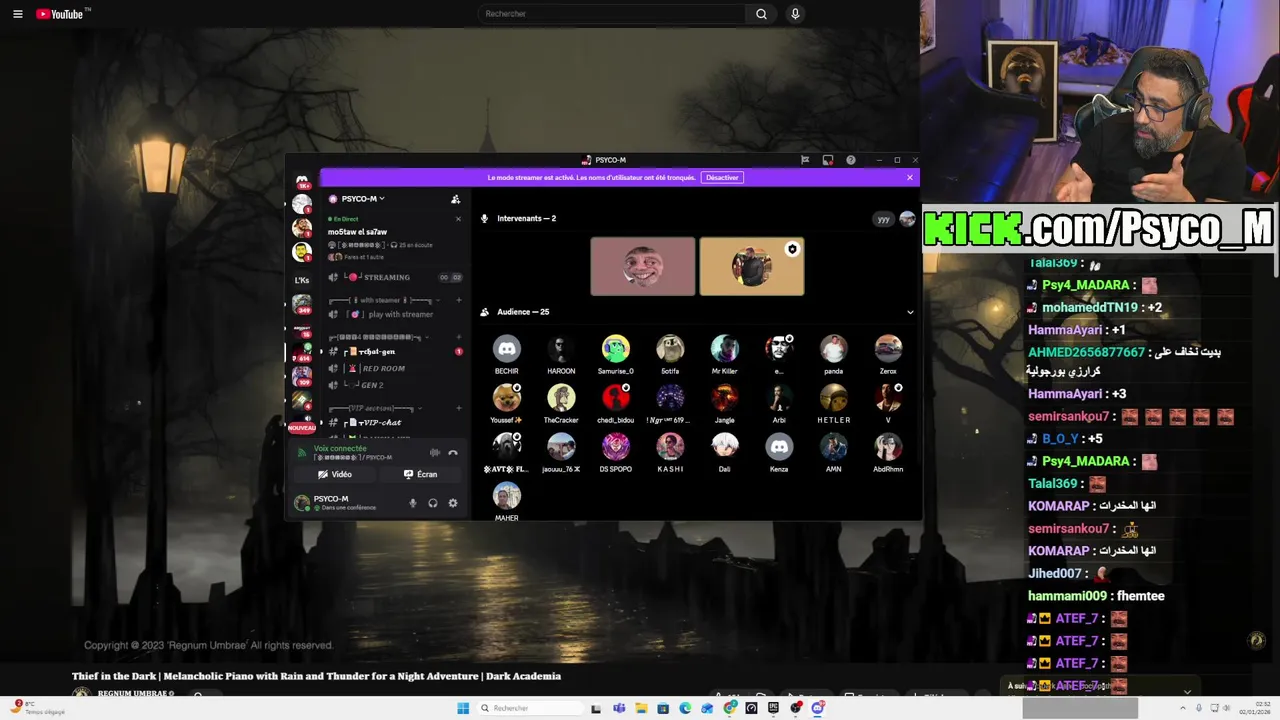1280x720 pixels.
Task: Toggle noise suppression waveform icon
Action: [x=434, y=453]
